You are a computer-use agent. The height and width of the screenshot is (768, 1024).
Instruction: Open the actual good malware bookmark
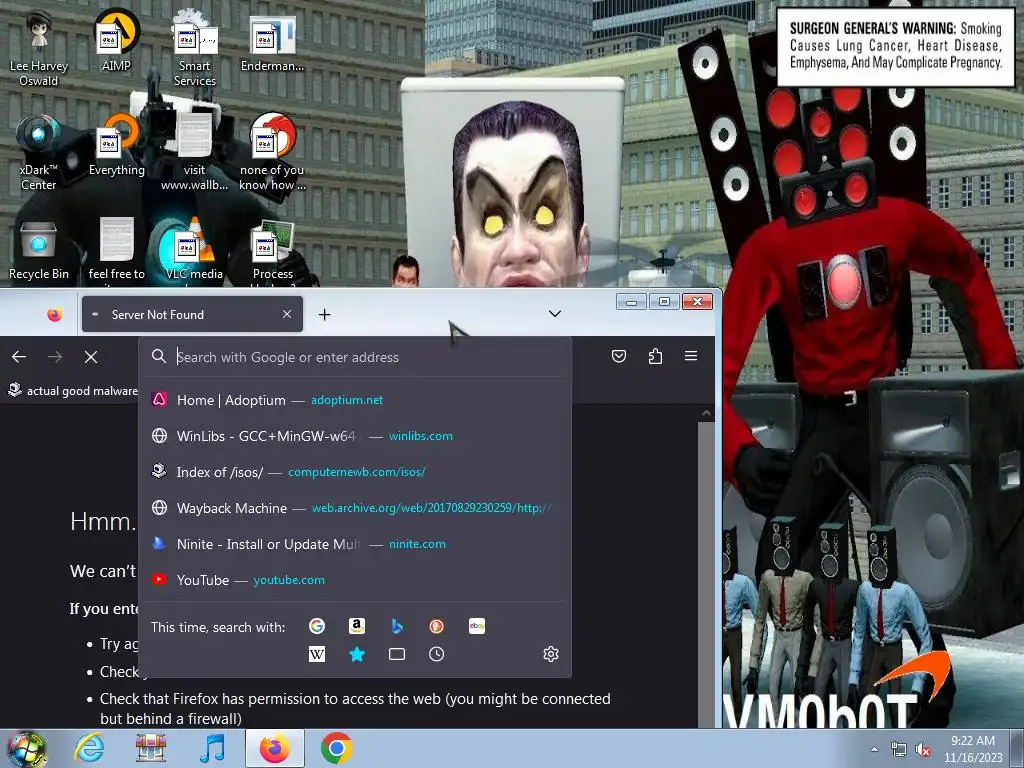click(72, 391)
